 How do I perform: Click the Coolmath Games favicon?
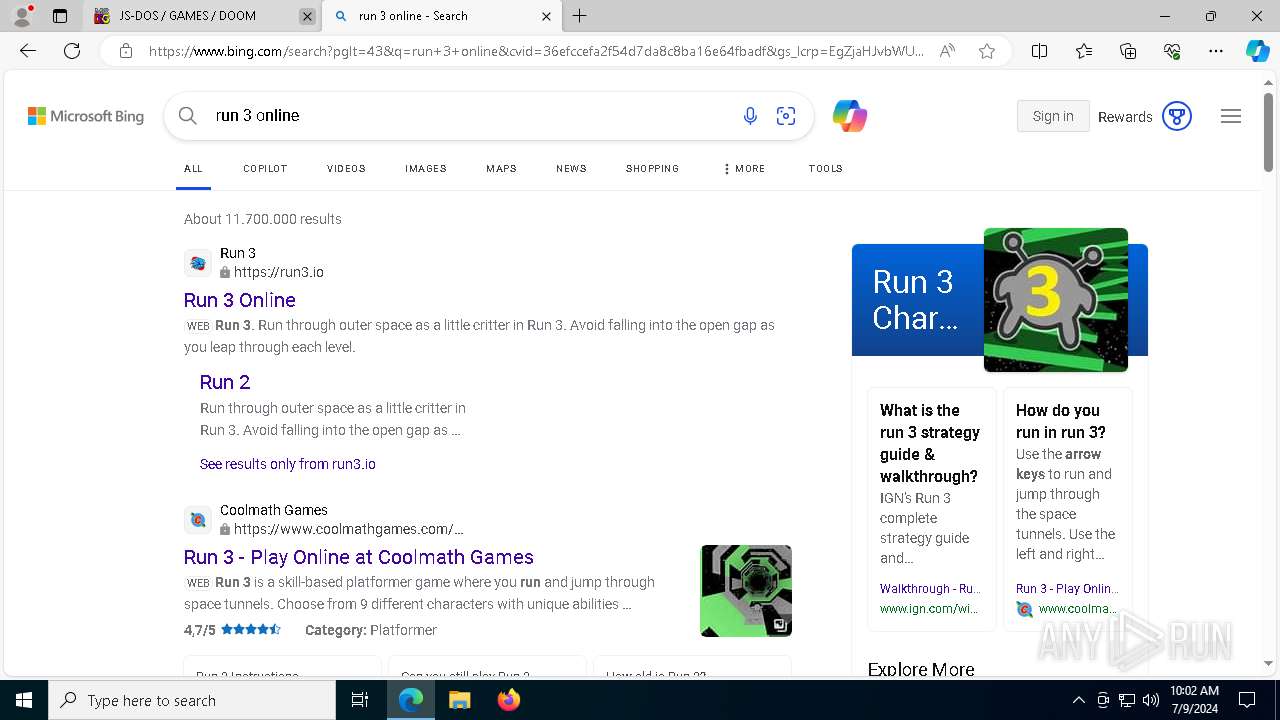(198, 520)
